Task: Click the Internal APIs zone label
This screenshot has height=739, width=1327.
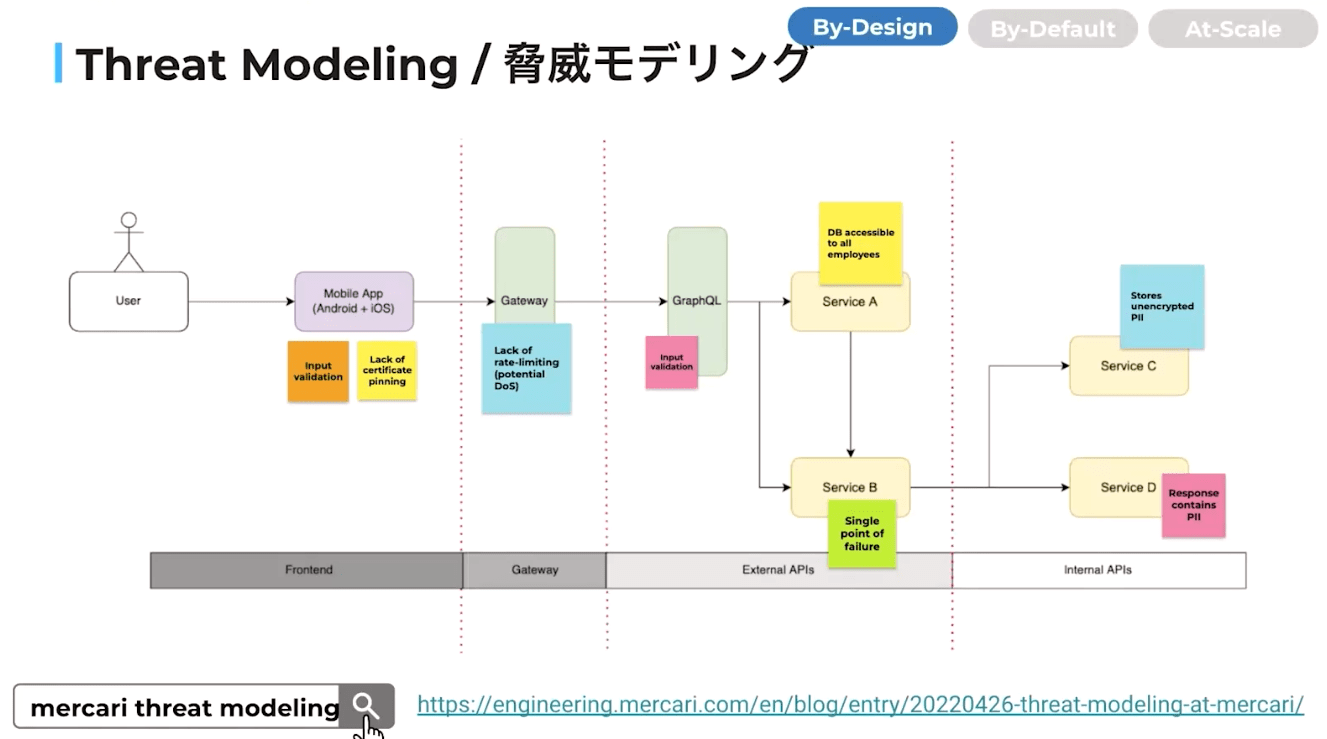Action: pos(1098,570)
